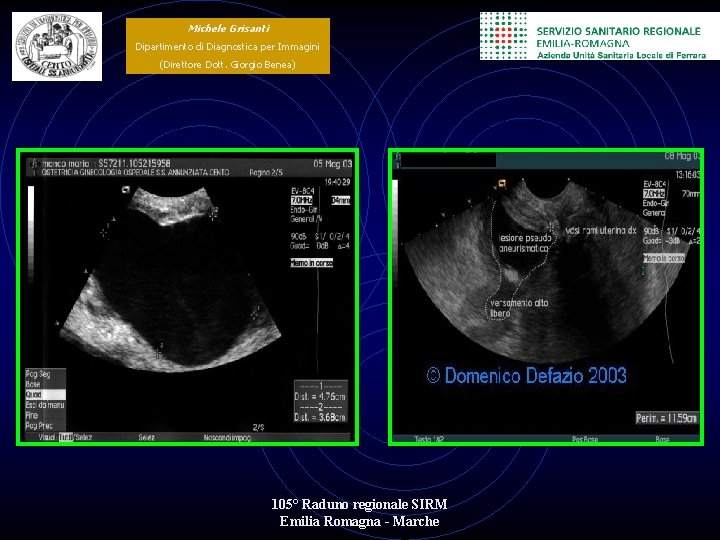Viewport: 720px width, 540px height.
Task: Click 'Emilia Romagna - Marche' footer text
Action: [x=360, y=521]
